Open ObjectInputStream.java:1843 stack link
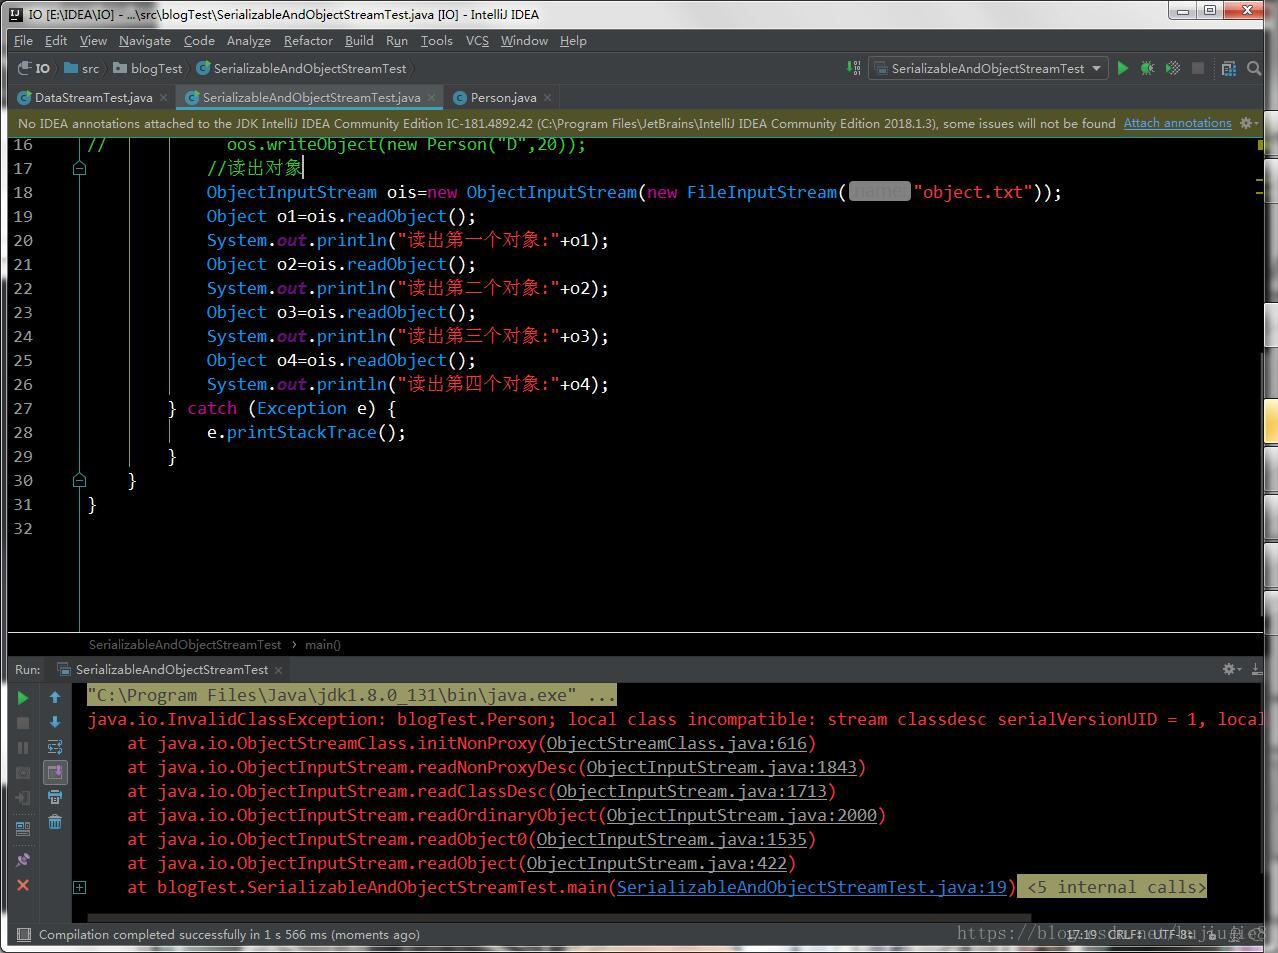 (721, 767)
